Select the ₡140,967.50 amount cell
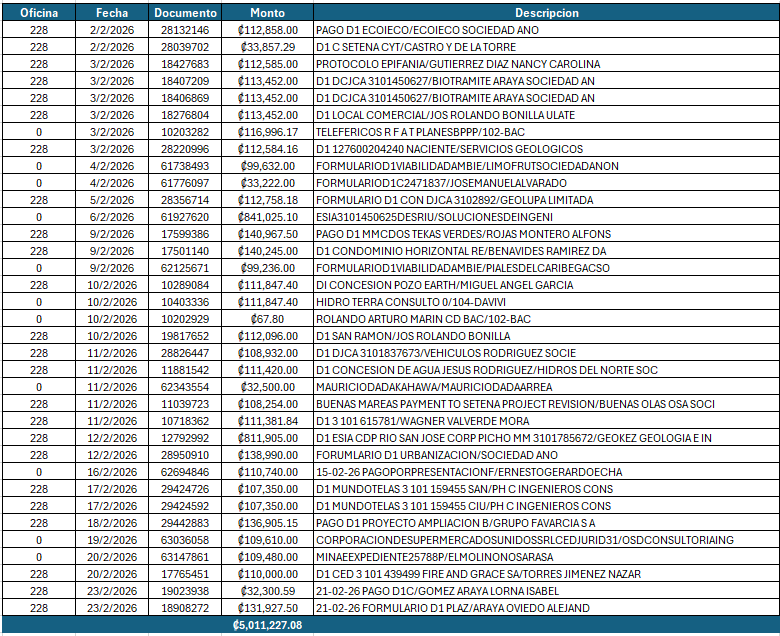 pyautogui.click(x=266, y=234)
